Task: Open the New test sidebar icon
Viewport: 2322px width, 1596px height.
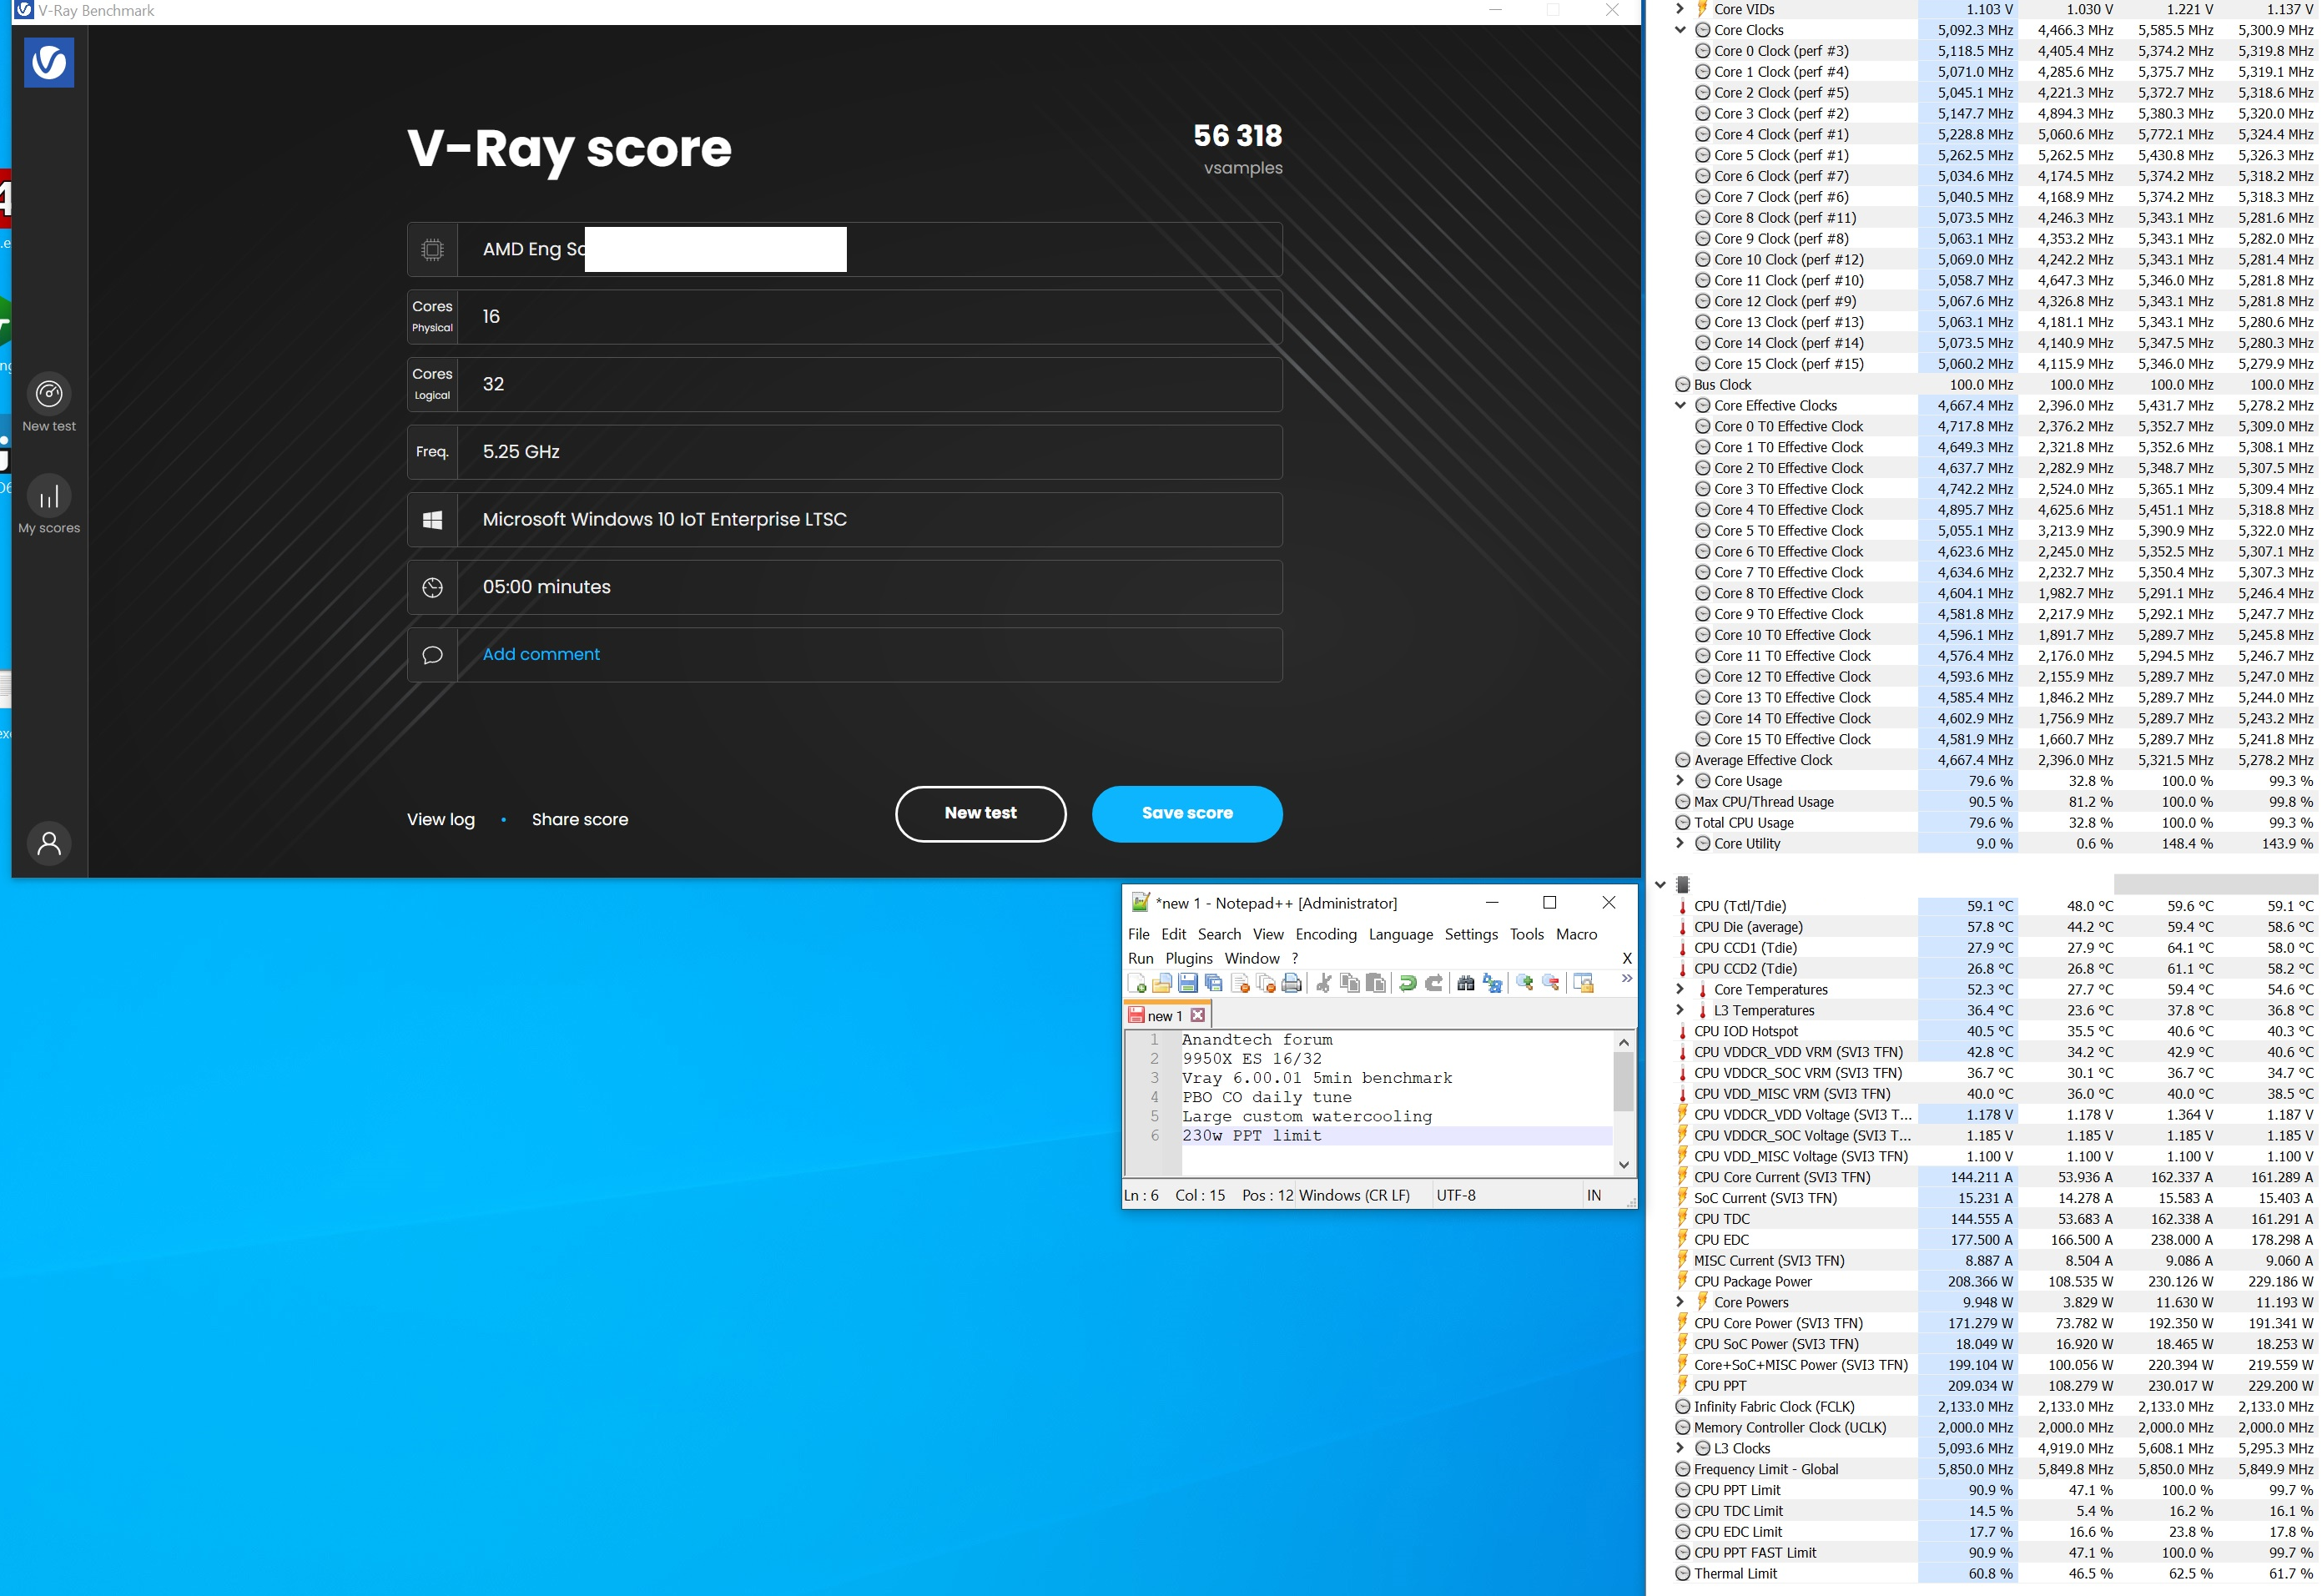Action: (49, 403)
